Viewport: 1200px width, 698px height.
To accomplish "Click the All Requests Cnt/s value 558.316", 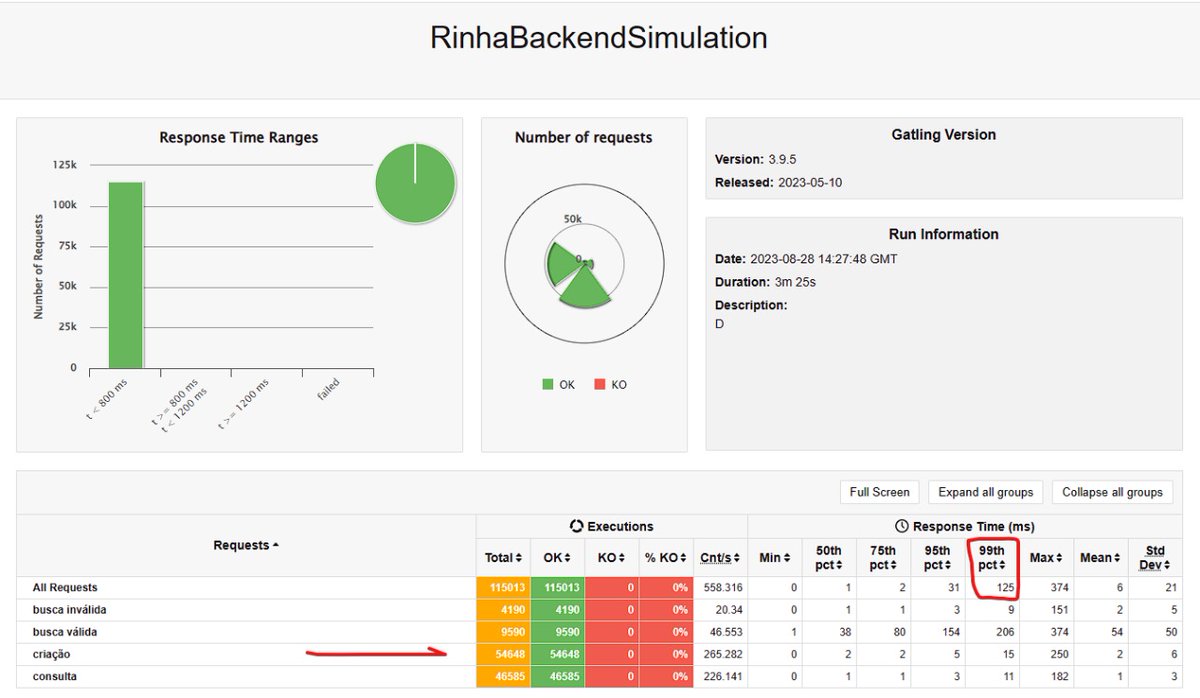I will pyautogui.click(x=721, y=588).
